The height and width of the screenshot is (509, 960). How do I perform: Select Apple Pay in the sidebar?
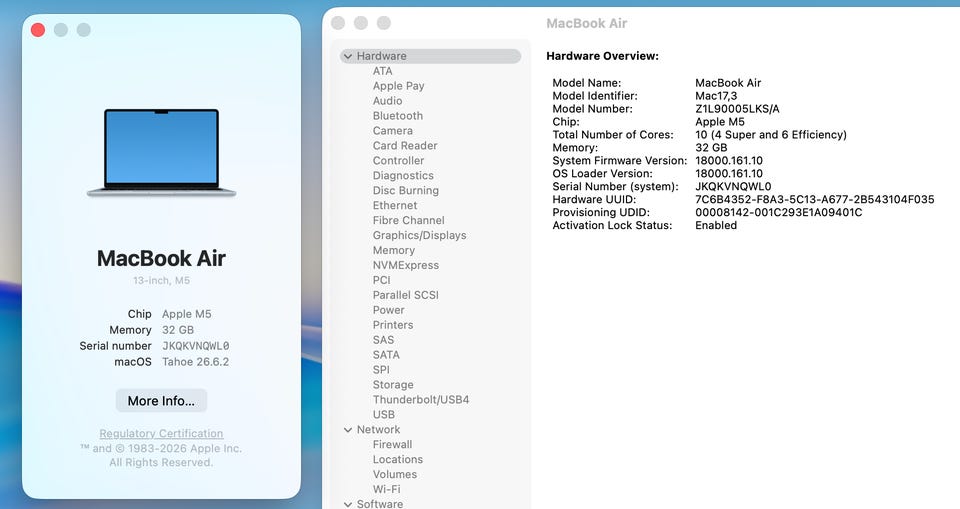(399, 86)
